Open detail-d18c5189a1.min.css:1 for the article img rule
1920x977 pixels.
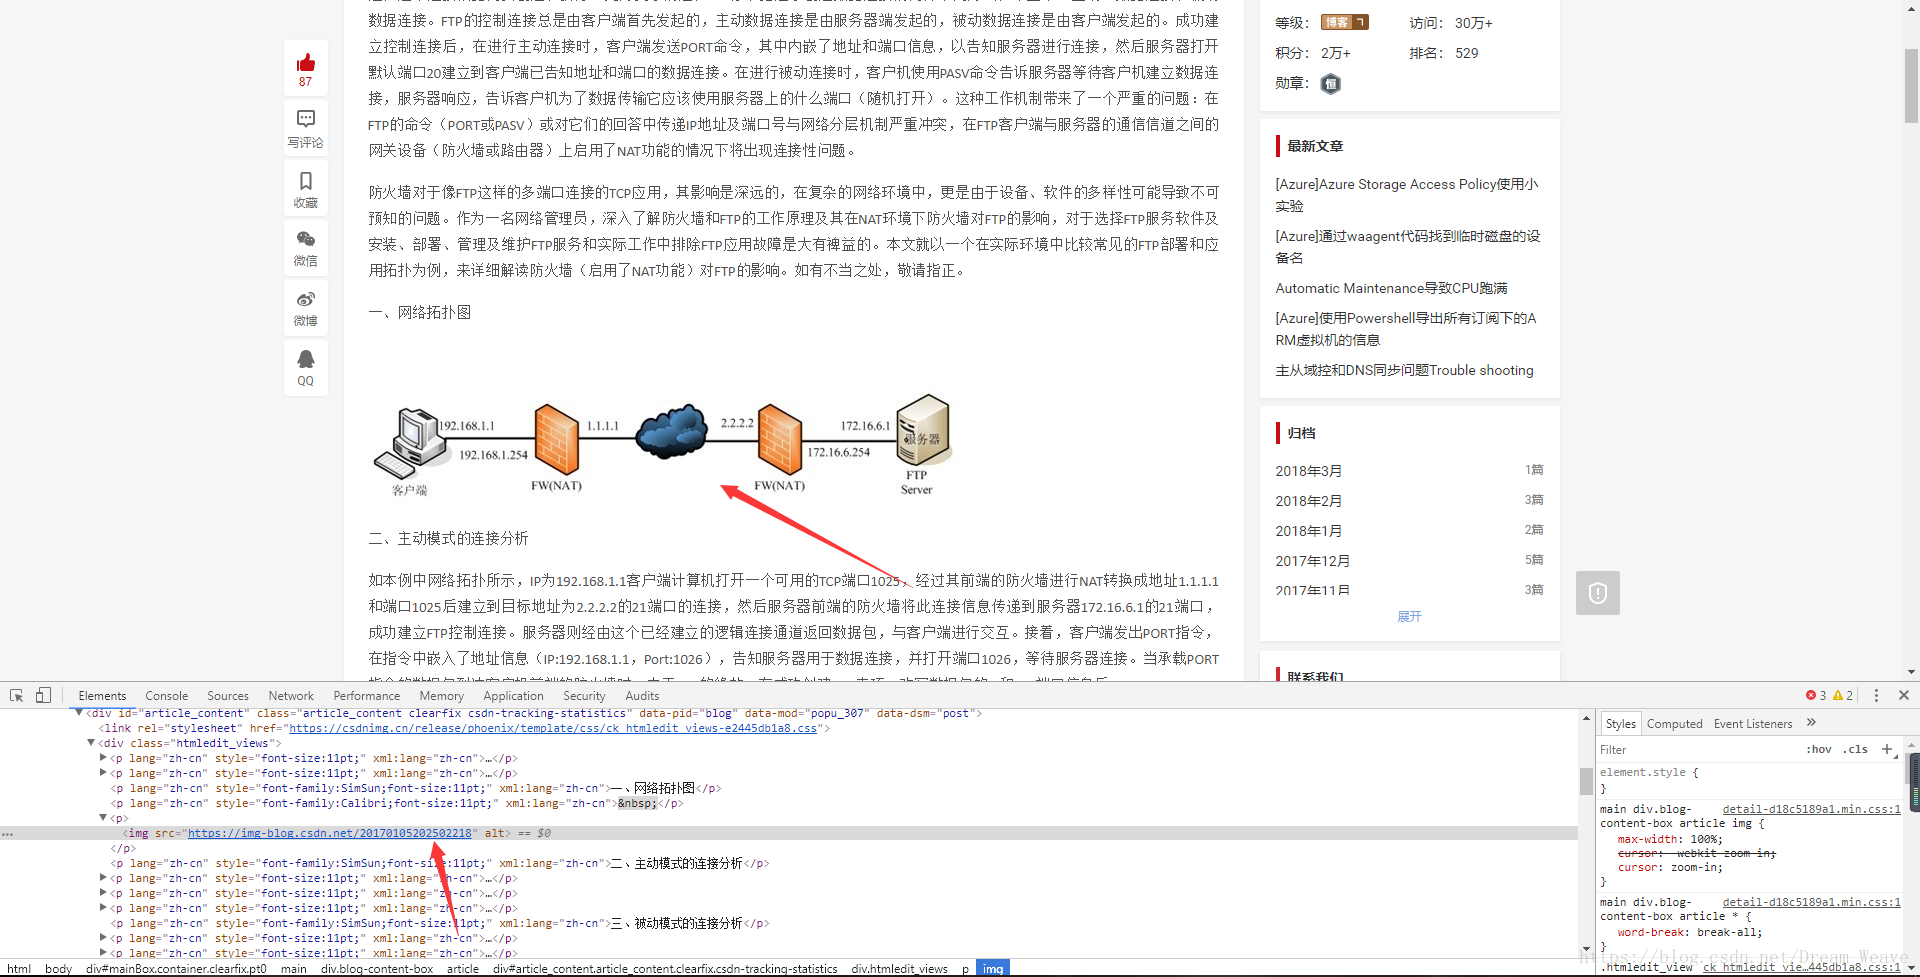coord(1811,809)
